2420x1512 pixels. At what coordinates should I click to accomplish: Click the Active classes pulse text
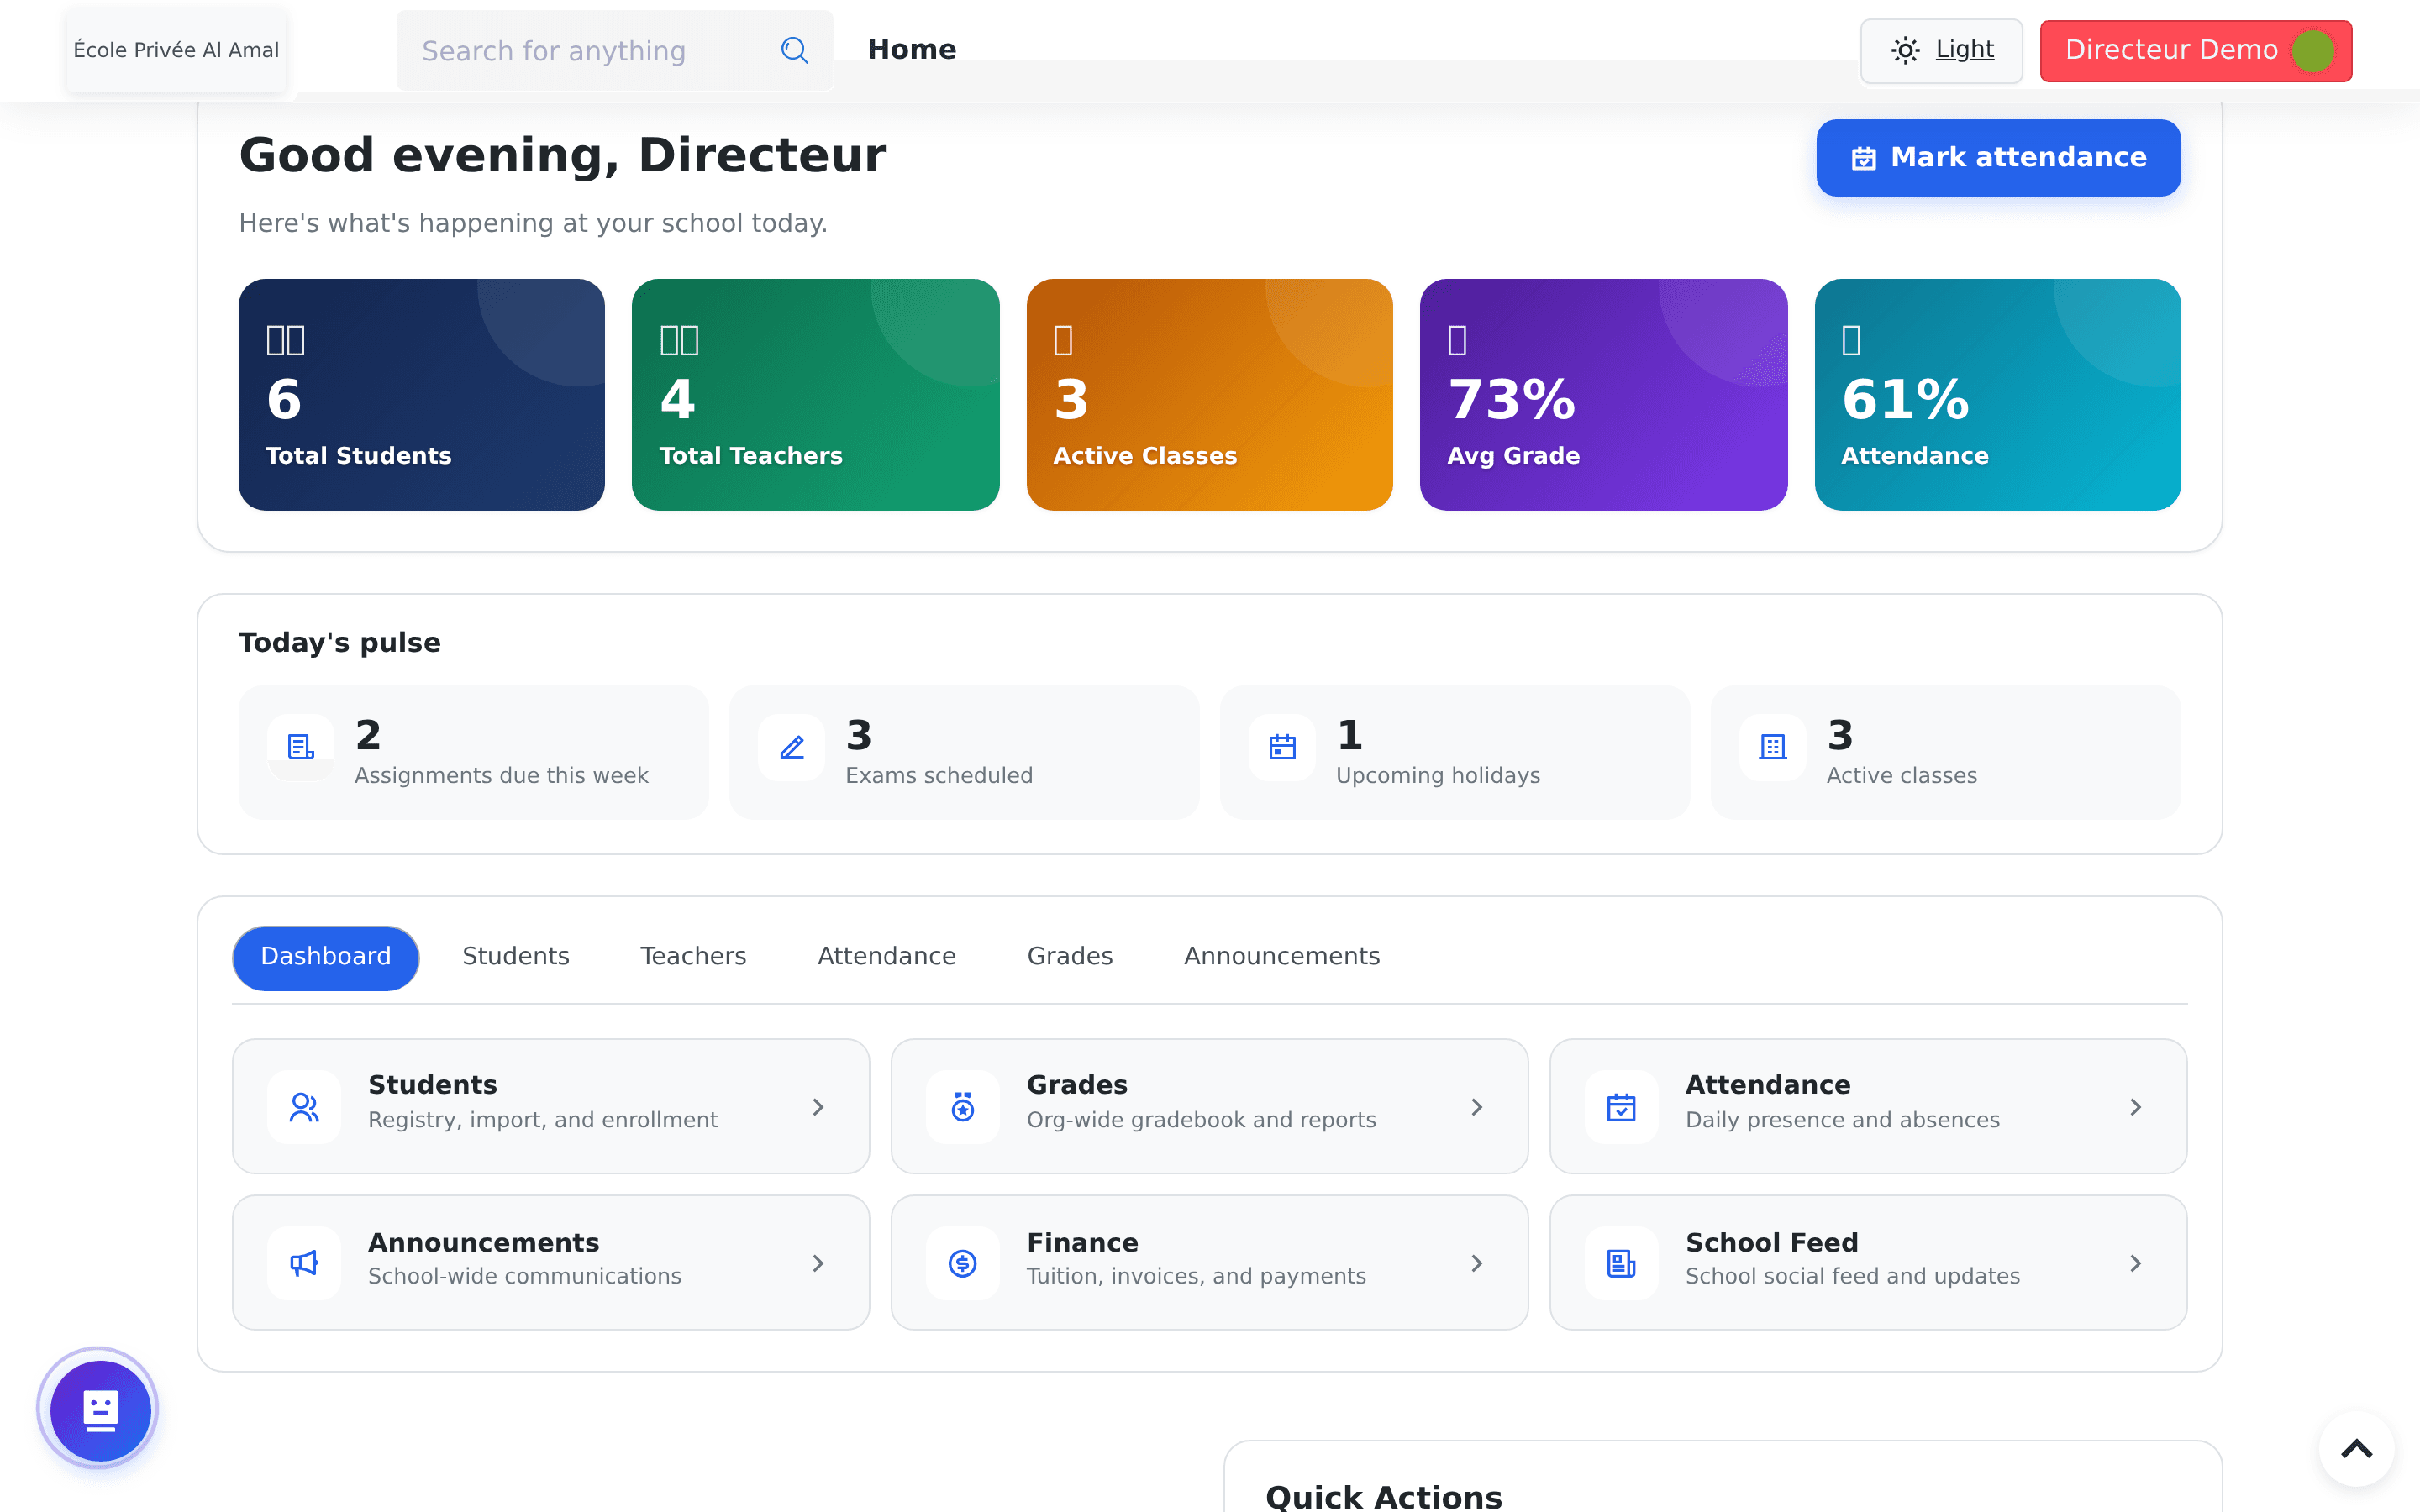[x=1901, y=776]
